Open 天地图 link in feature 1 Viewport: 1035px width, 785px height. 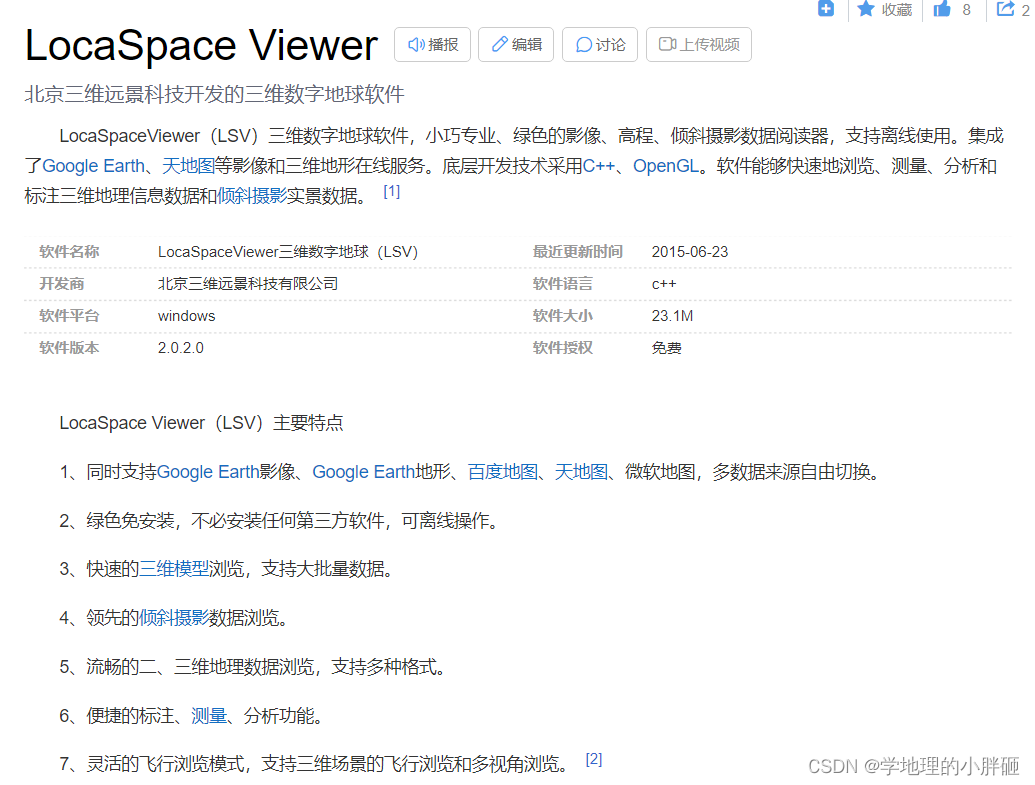point(581,472)
